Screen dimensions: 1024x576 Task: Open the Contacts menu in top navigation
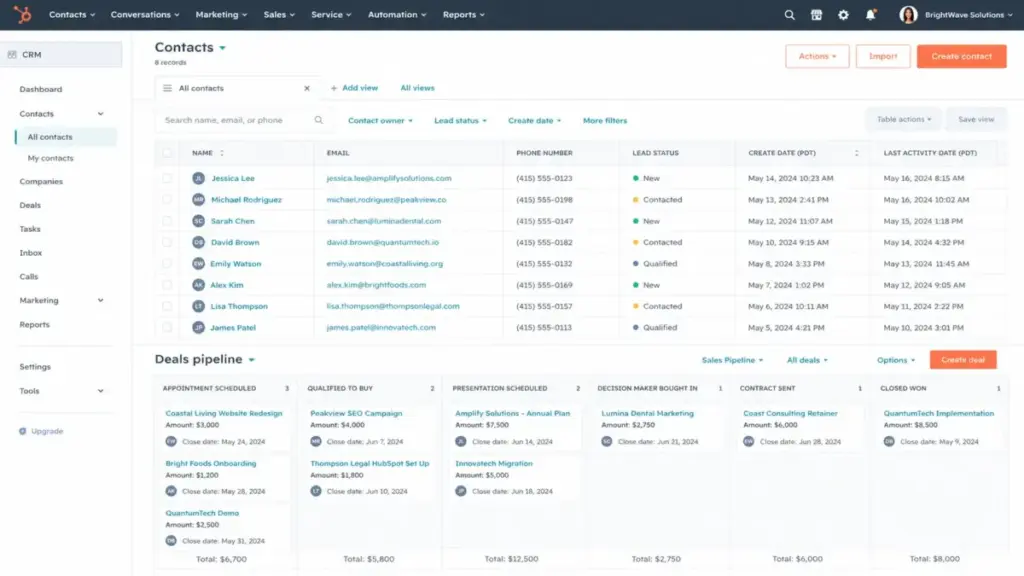coord(72,14)
